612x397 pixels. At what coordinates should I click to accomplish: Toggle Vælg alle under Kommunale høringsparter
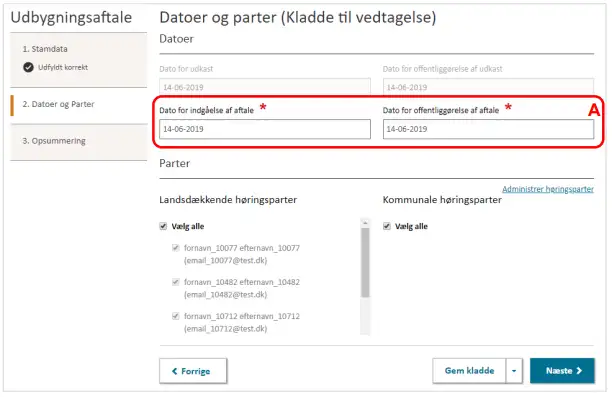[x=387, y=226]
